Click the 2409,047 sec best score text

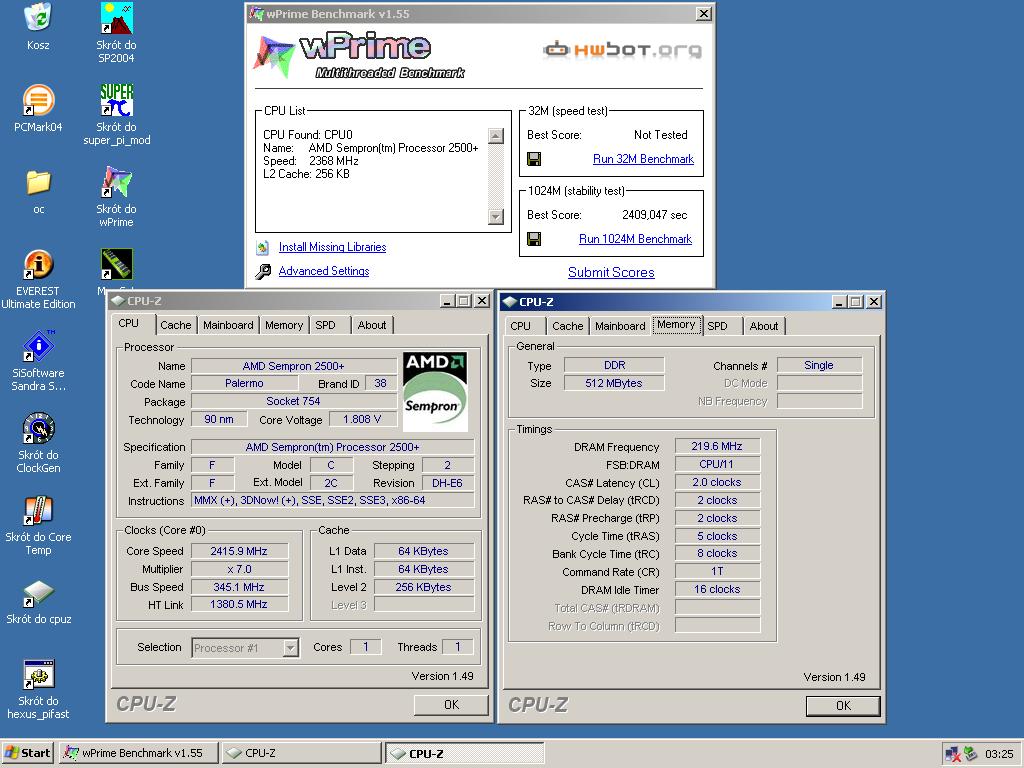[x=654, y=215]
